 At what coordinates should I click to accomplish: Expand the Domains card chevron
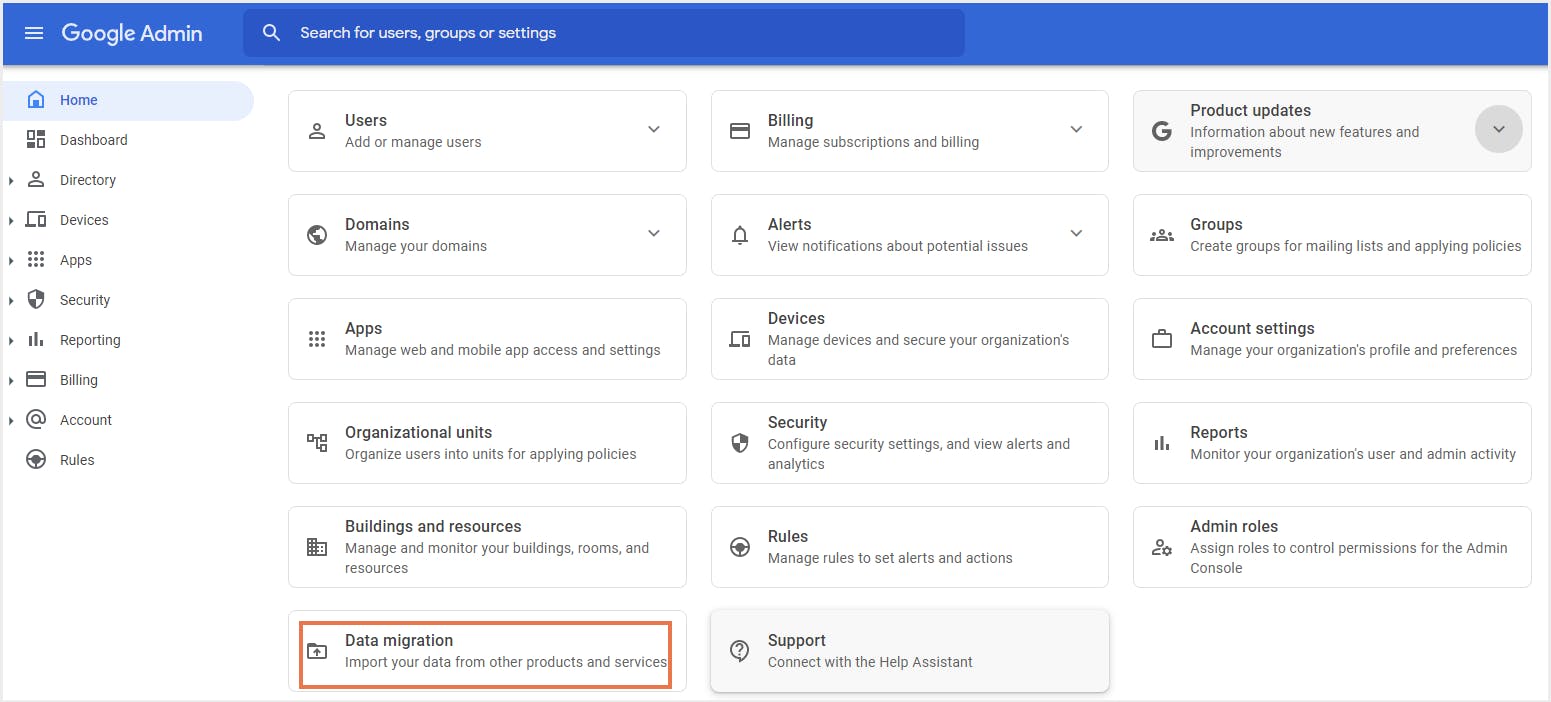pos(654,234)
